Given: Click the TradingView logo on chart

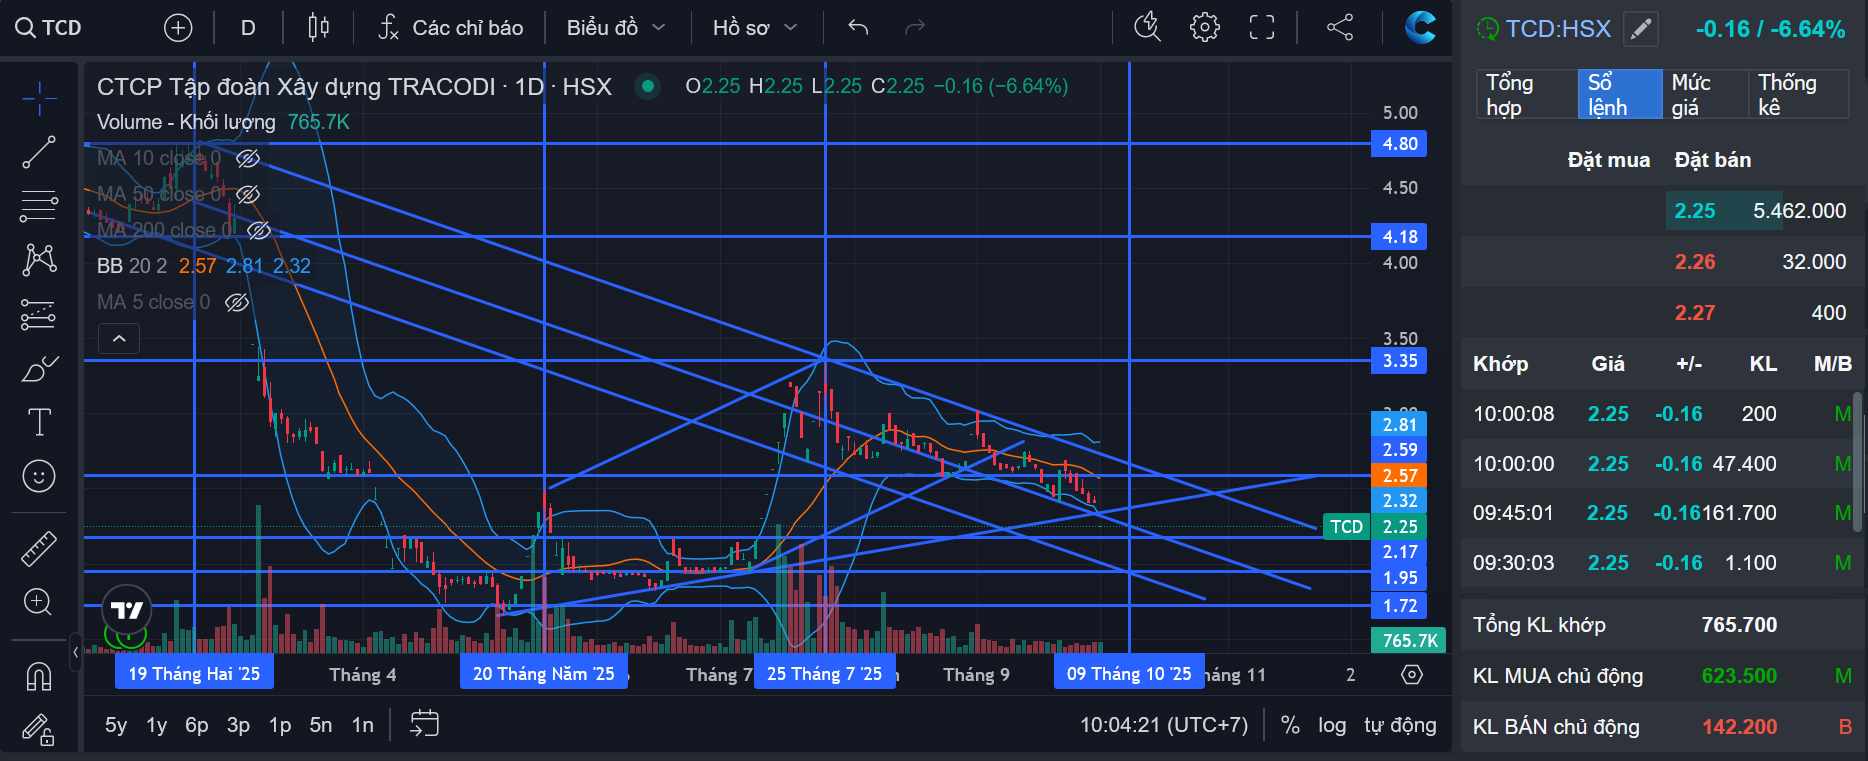Looking at the screenshot, I should pyautogui.click(x=127, y=610).
